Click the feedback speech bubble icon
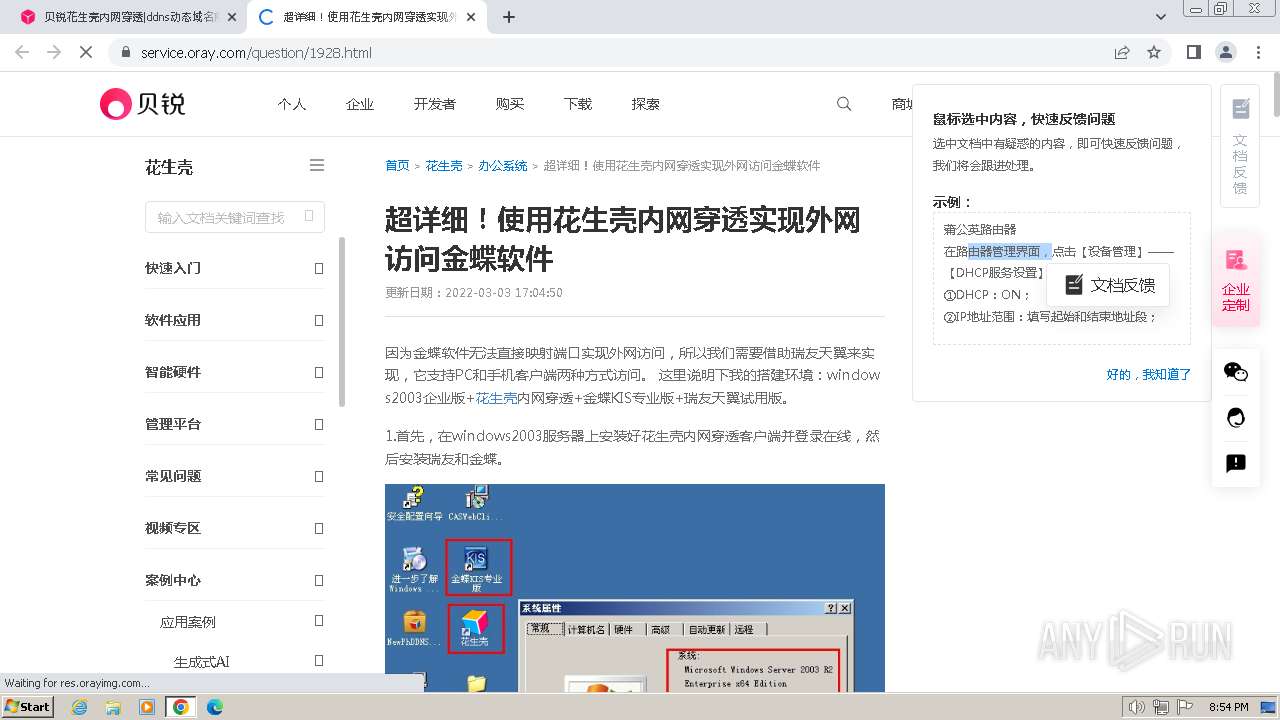 pos(1236,463)
